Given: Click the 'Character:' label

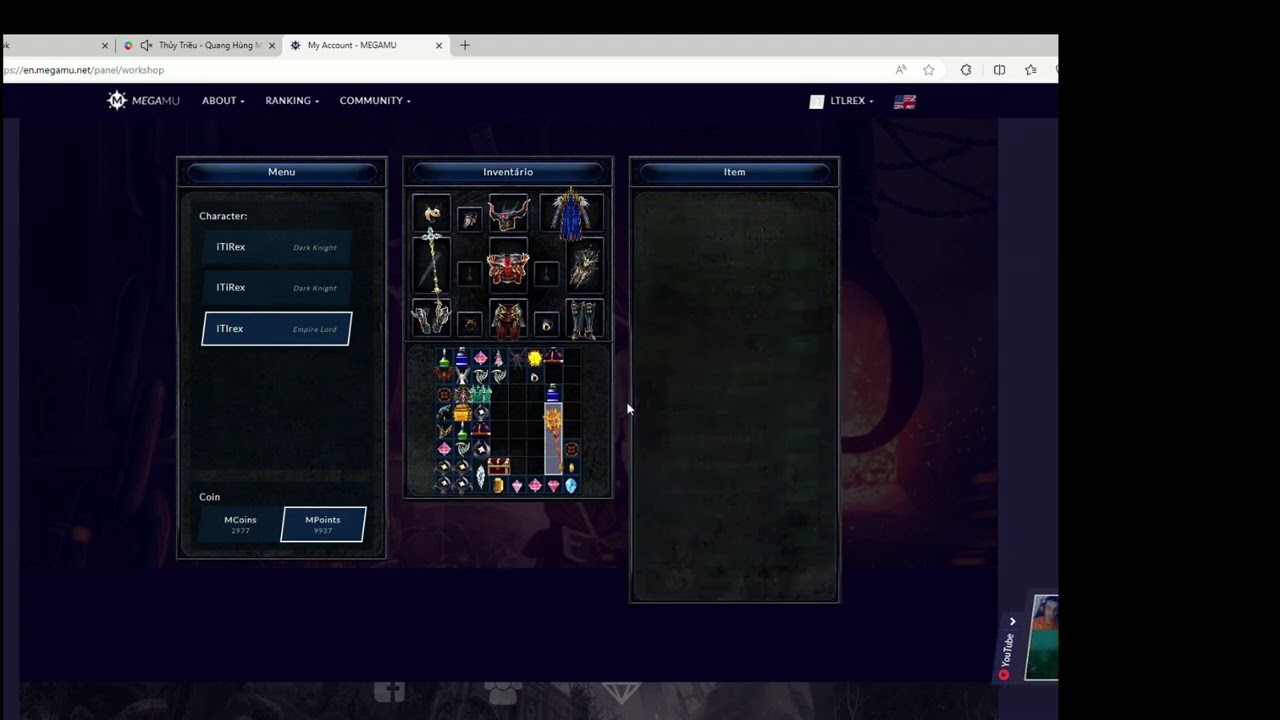Looking at the screenshot, I should coord(223,216).
